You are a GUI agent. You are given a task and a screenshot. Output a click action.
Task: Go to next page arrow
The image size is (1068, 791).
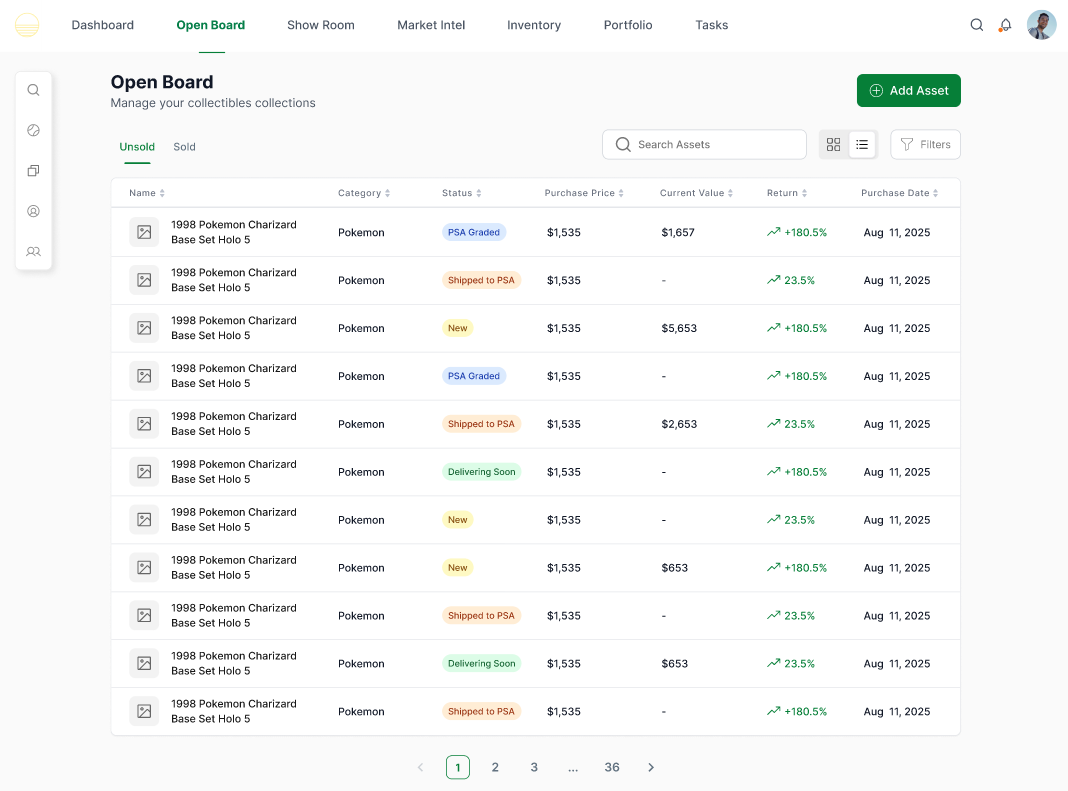(x=650, y=767)
